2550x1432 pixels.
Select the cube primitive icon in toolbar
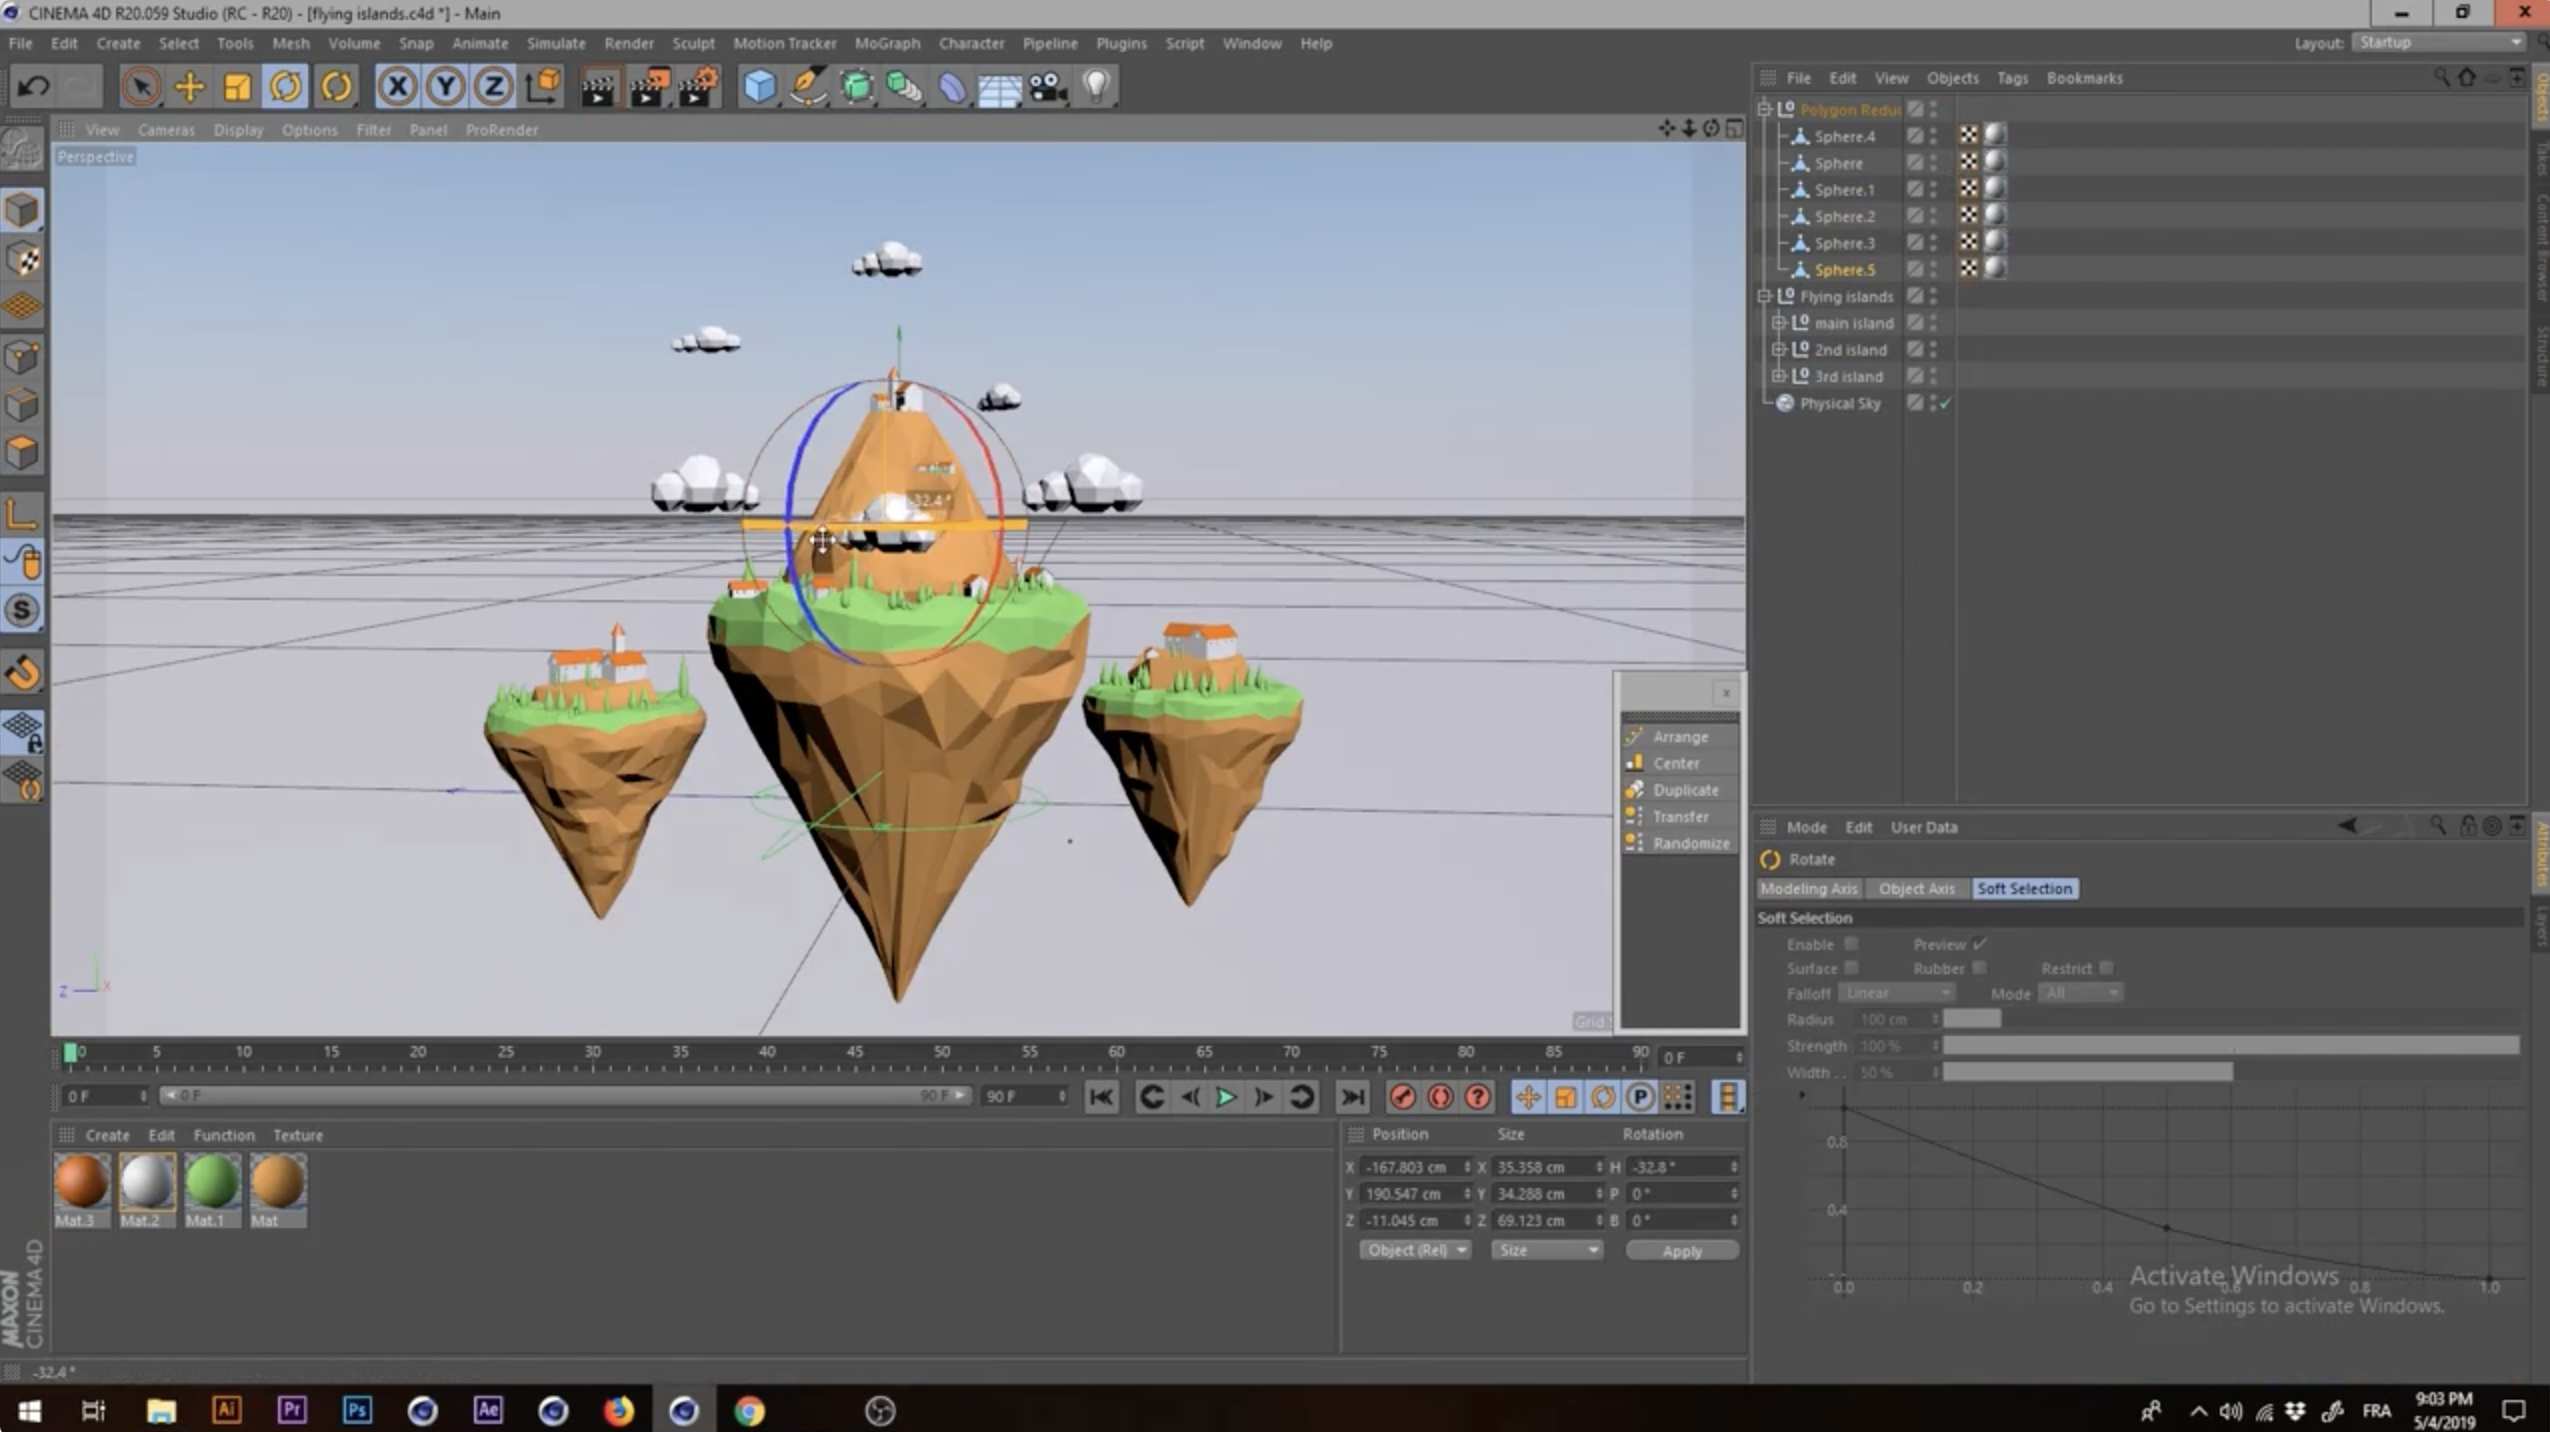[760, 87]
